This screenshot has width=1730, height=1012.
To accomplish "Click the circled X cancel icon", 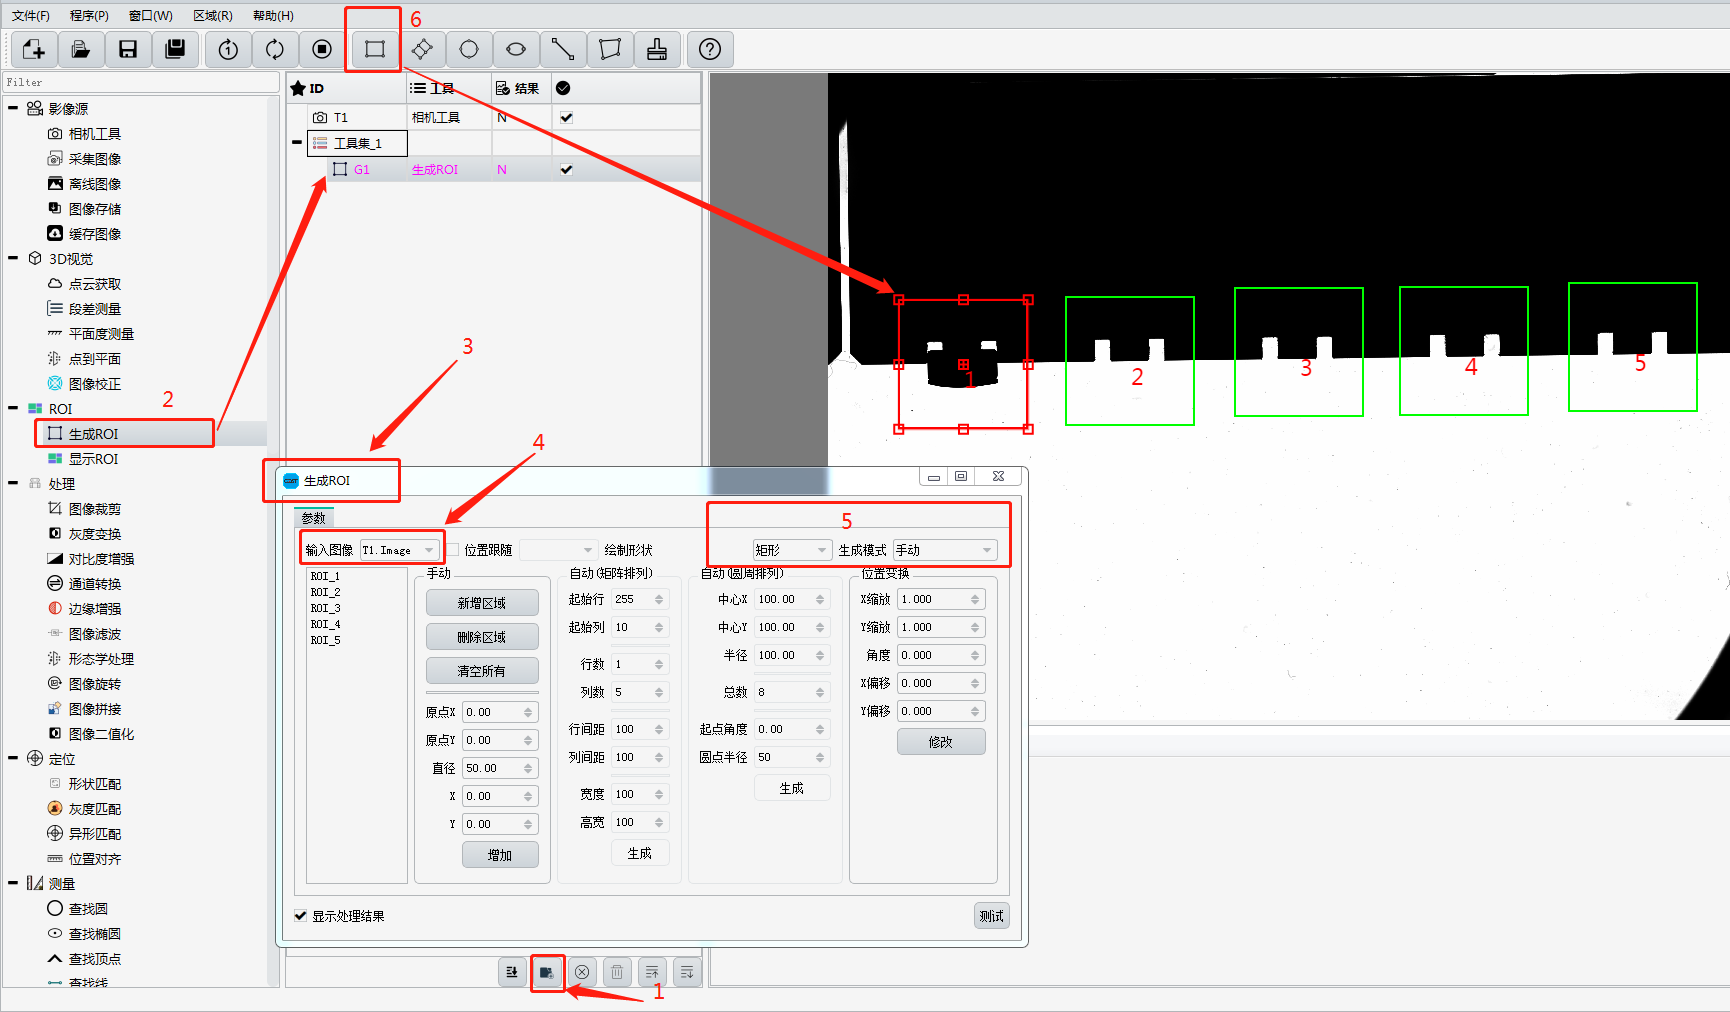I will (x=582, y=972).
